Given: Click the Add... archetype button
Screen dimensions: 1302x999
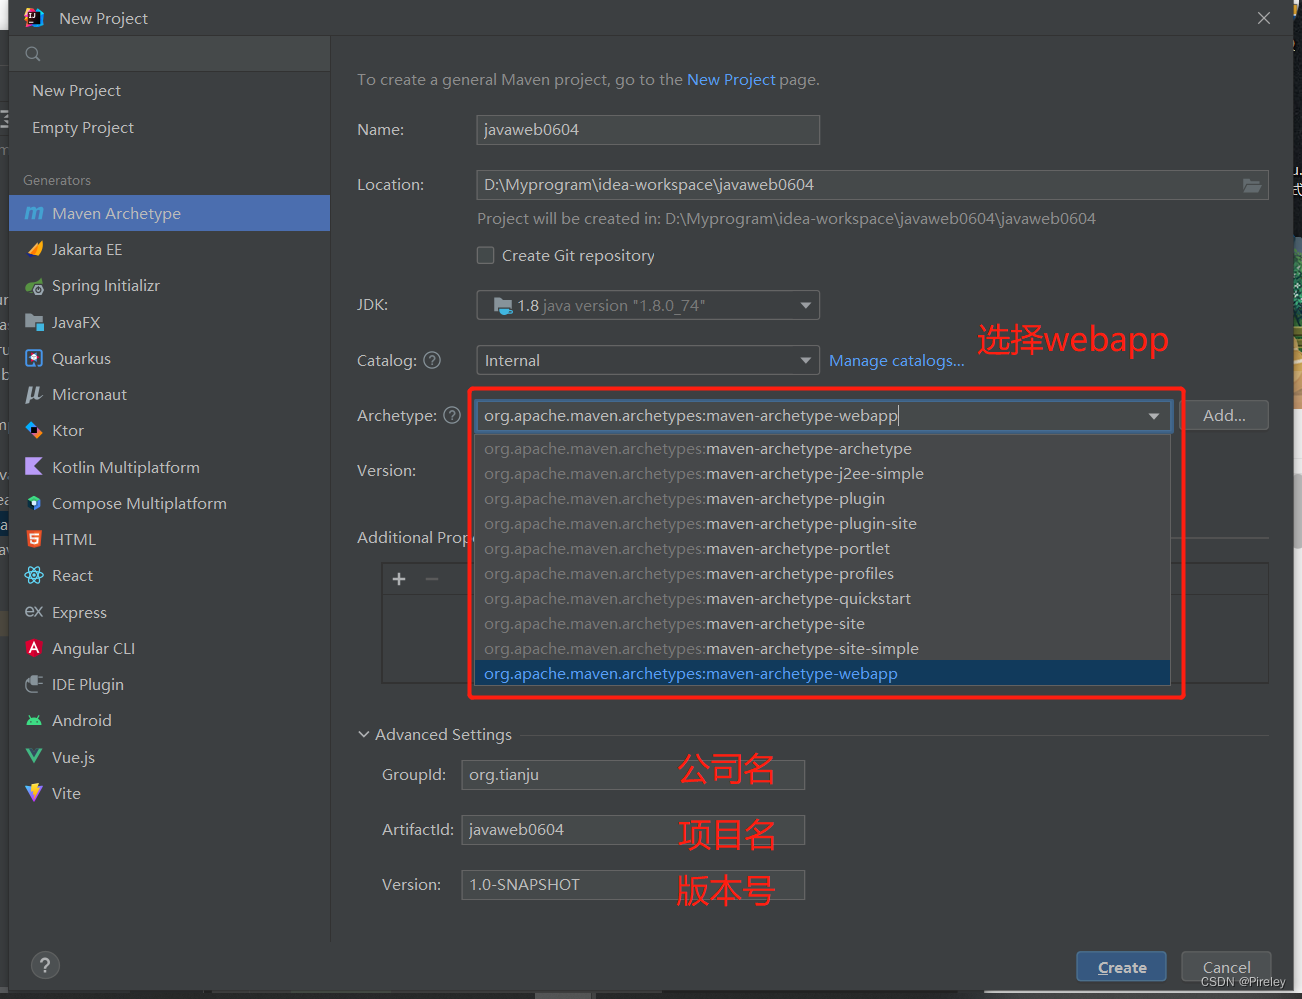Looking at the screenshot, I should (1224, 415).
